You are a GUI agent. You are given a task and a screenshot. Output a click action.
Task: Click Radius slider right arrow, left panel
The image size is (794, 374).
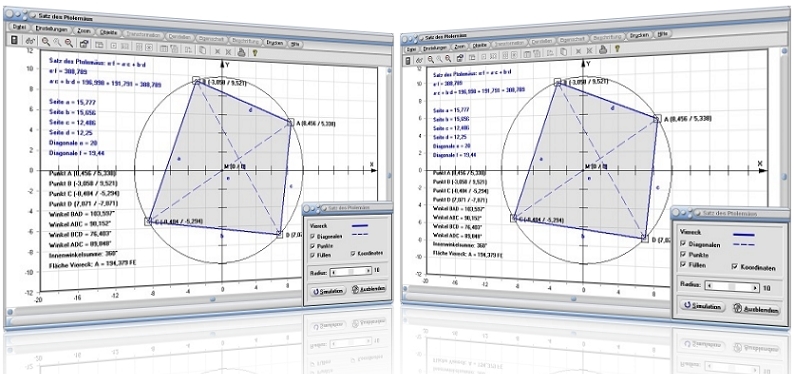coord(368,271)
